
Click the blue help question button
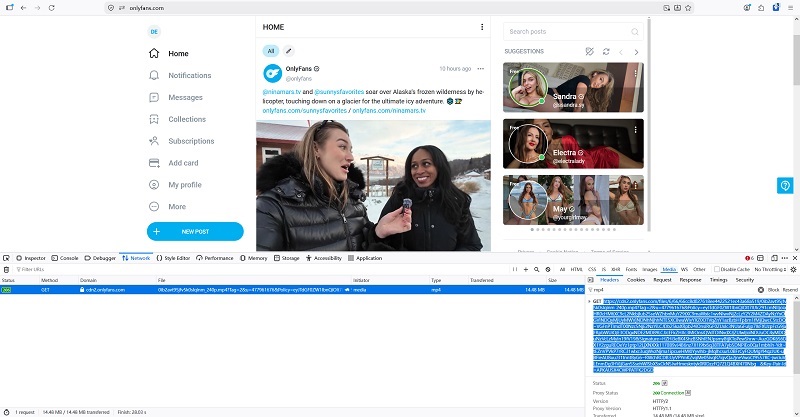[x=785, y=185]
